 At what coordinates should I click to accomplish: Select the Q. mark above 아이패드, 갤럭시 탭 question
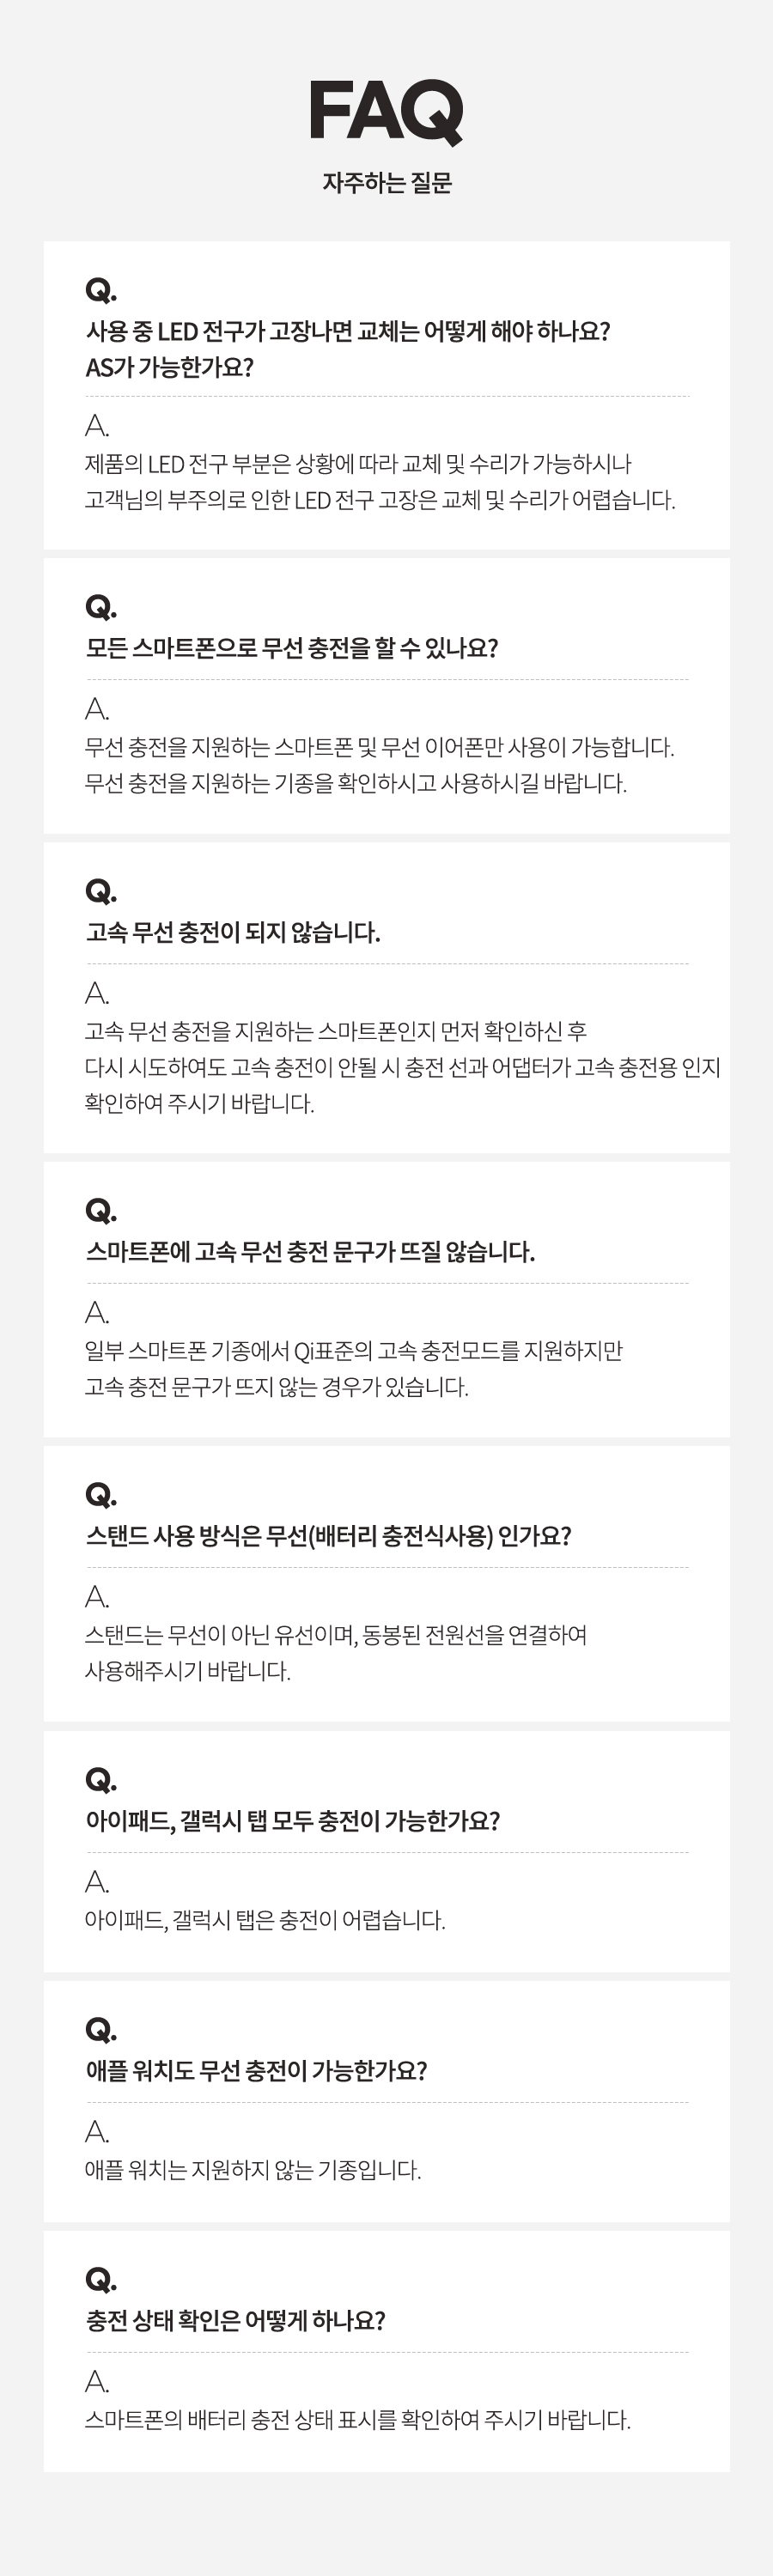100,1780
